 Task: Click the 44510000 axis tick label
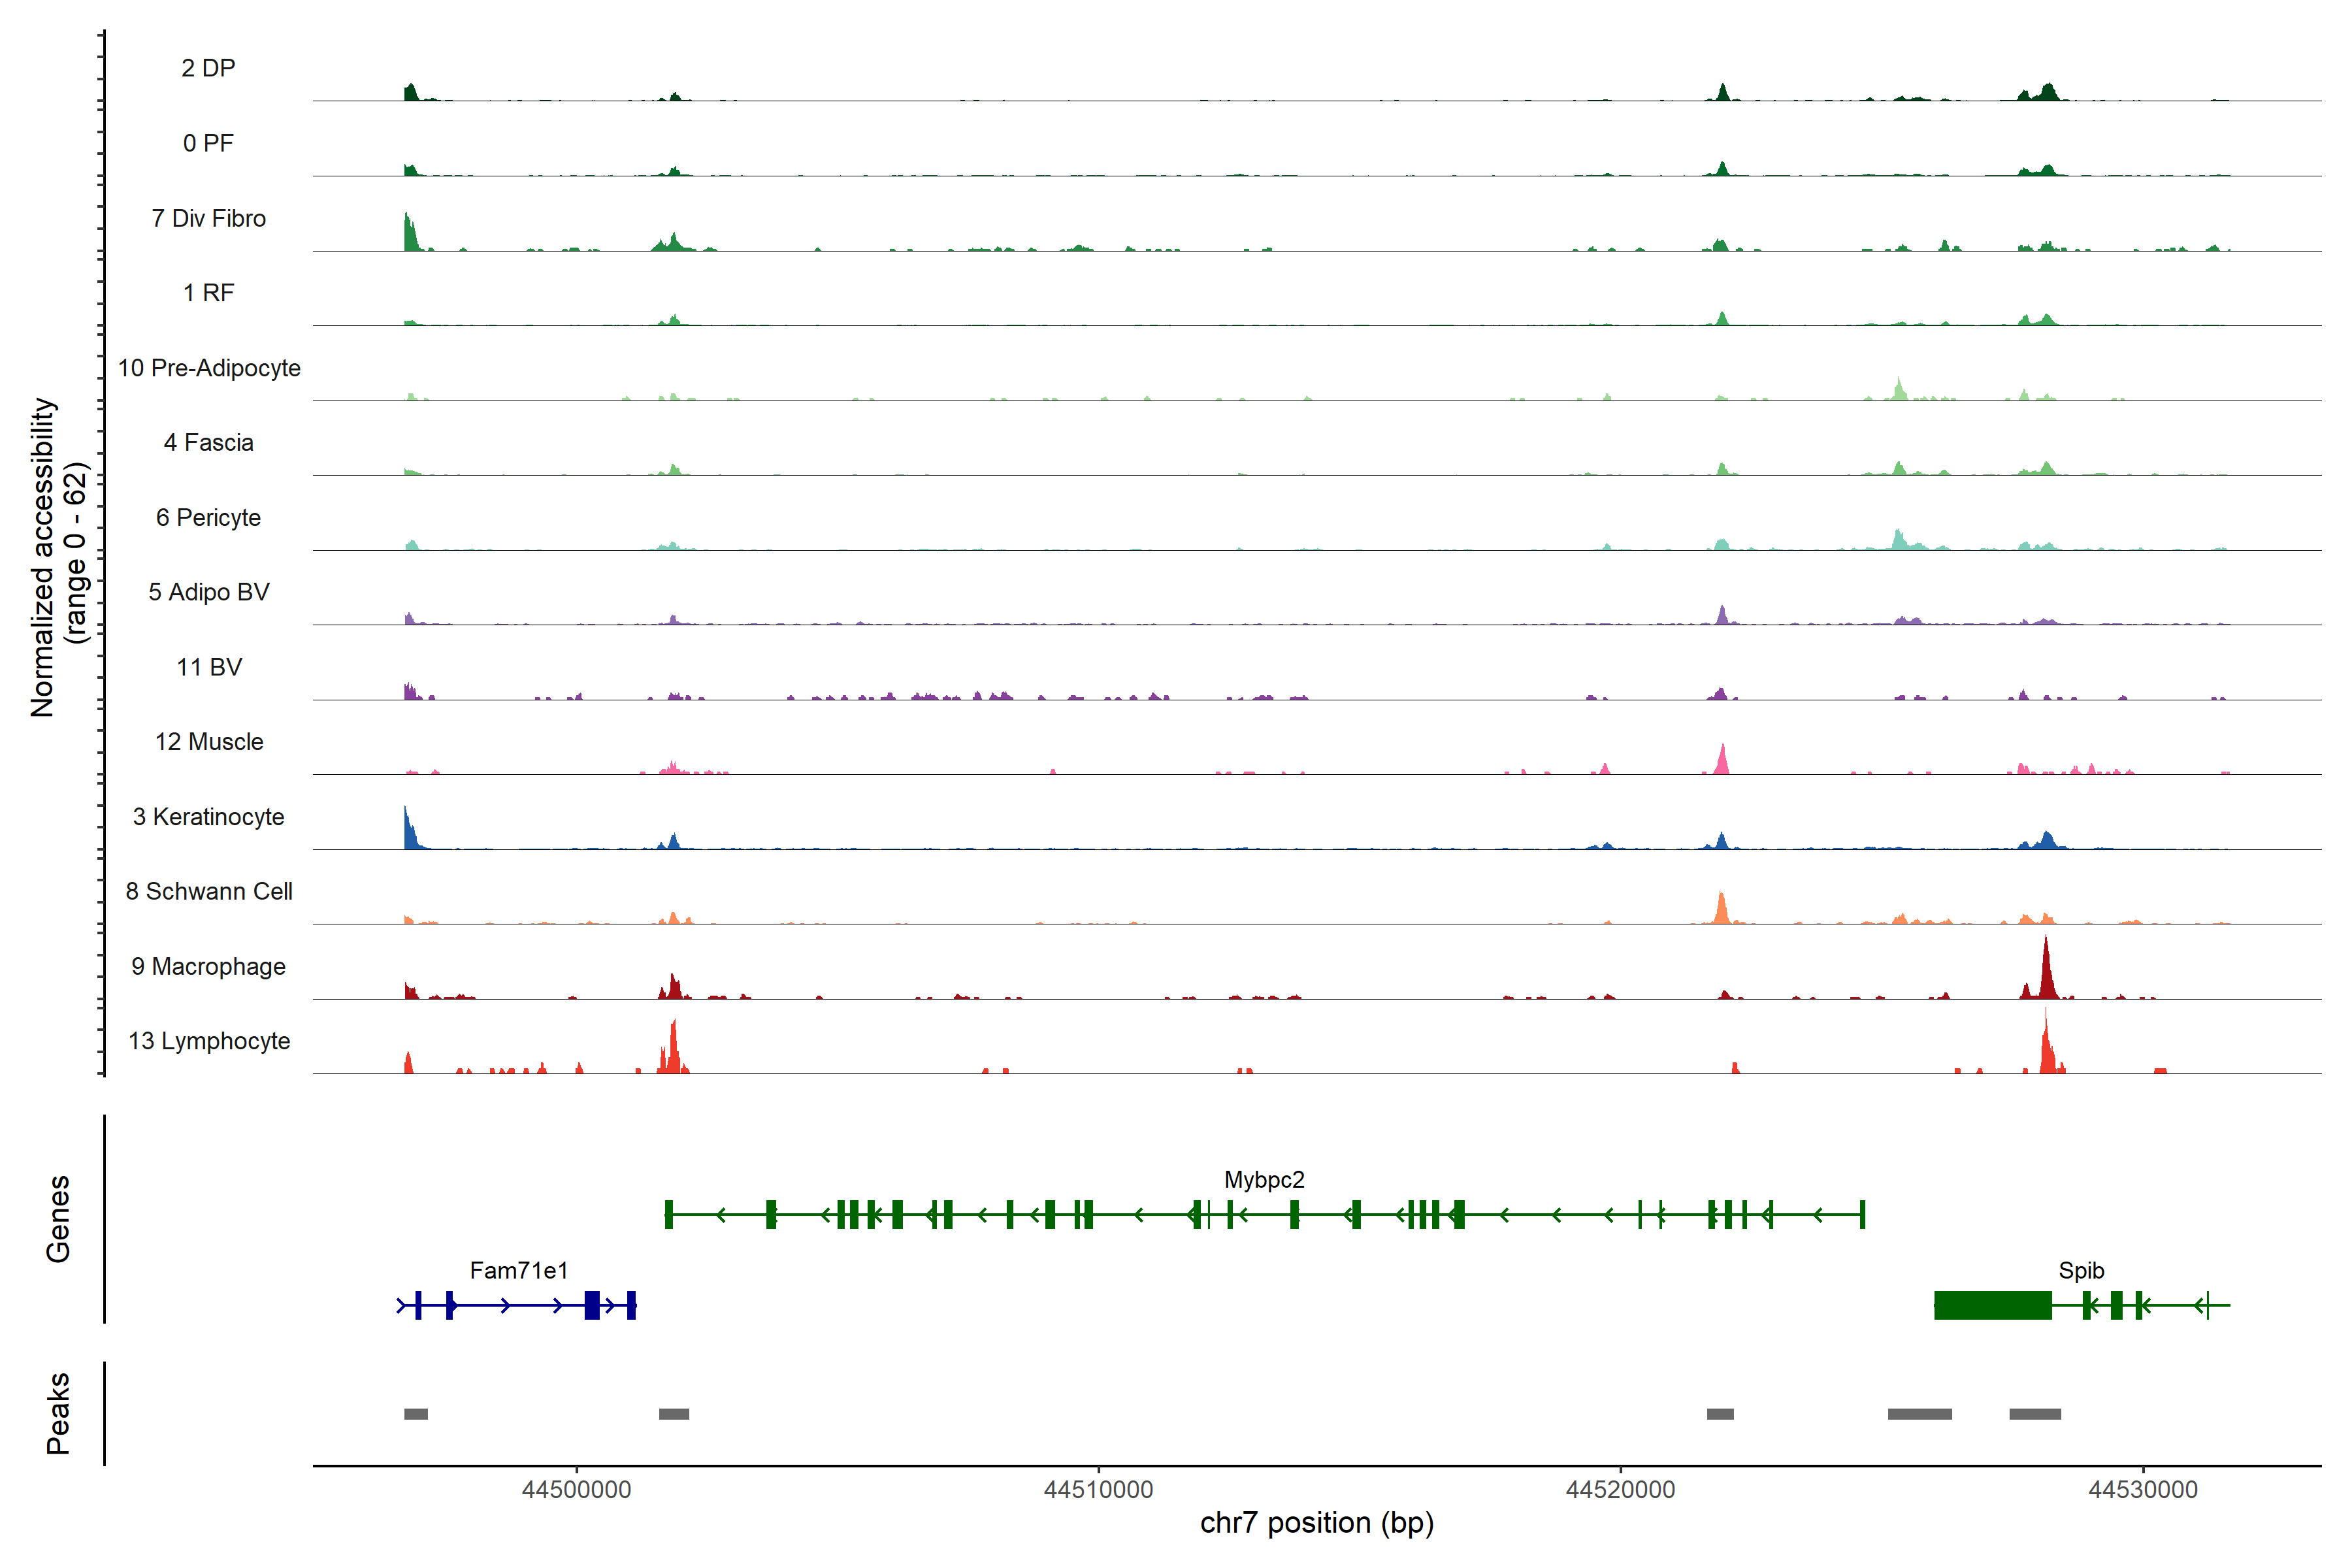tap(1098, 1490)
